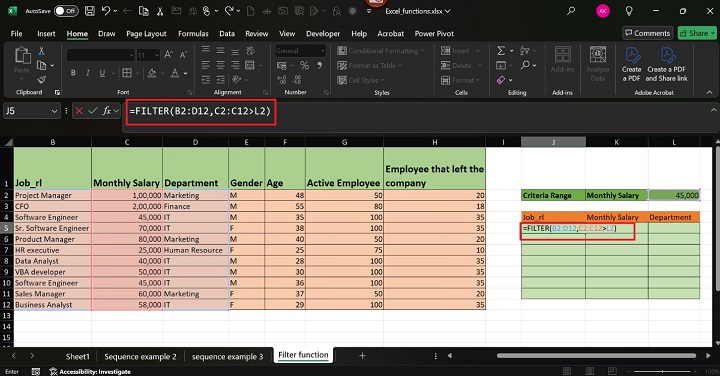
Task: Switch to the Sequence example 2 sheet
Action: click(140, 357)
